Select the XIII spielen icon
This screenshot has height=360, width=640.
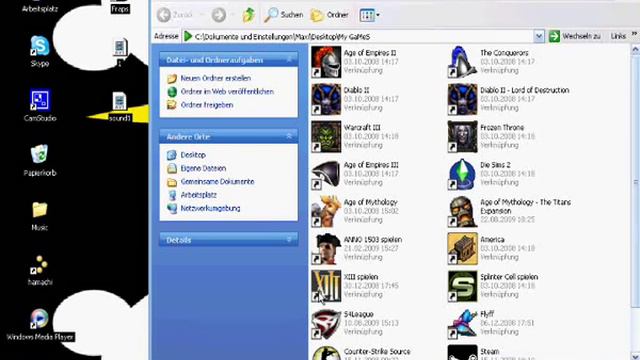[326, 286]
